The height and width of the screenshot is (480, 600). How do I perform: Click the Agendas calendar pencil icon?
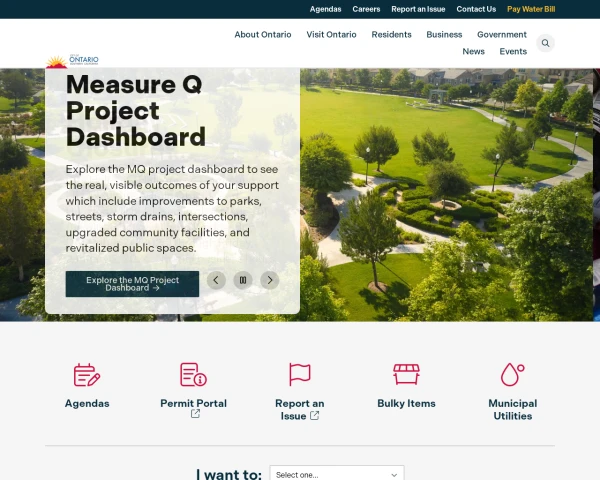(87, 375)
